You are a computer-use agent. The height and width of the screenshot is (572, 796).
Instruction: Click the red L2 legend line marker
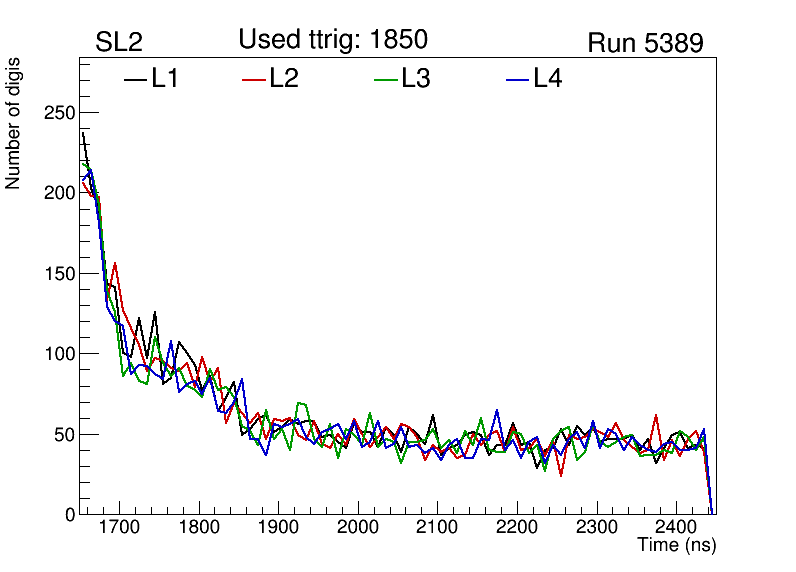coord(254,80)
